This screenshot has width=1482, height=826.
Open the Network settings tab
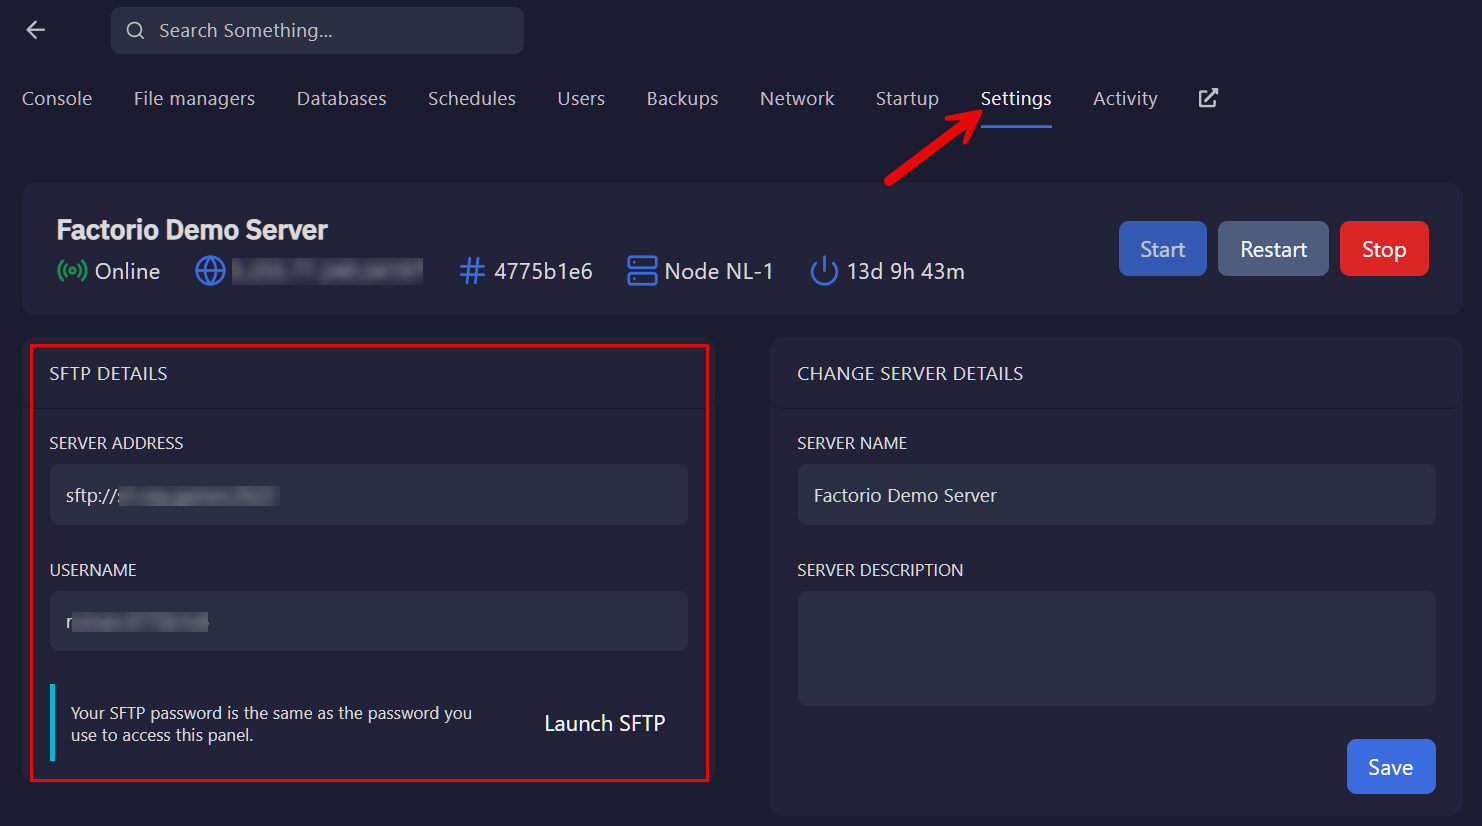796,98
